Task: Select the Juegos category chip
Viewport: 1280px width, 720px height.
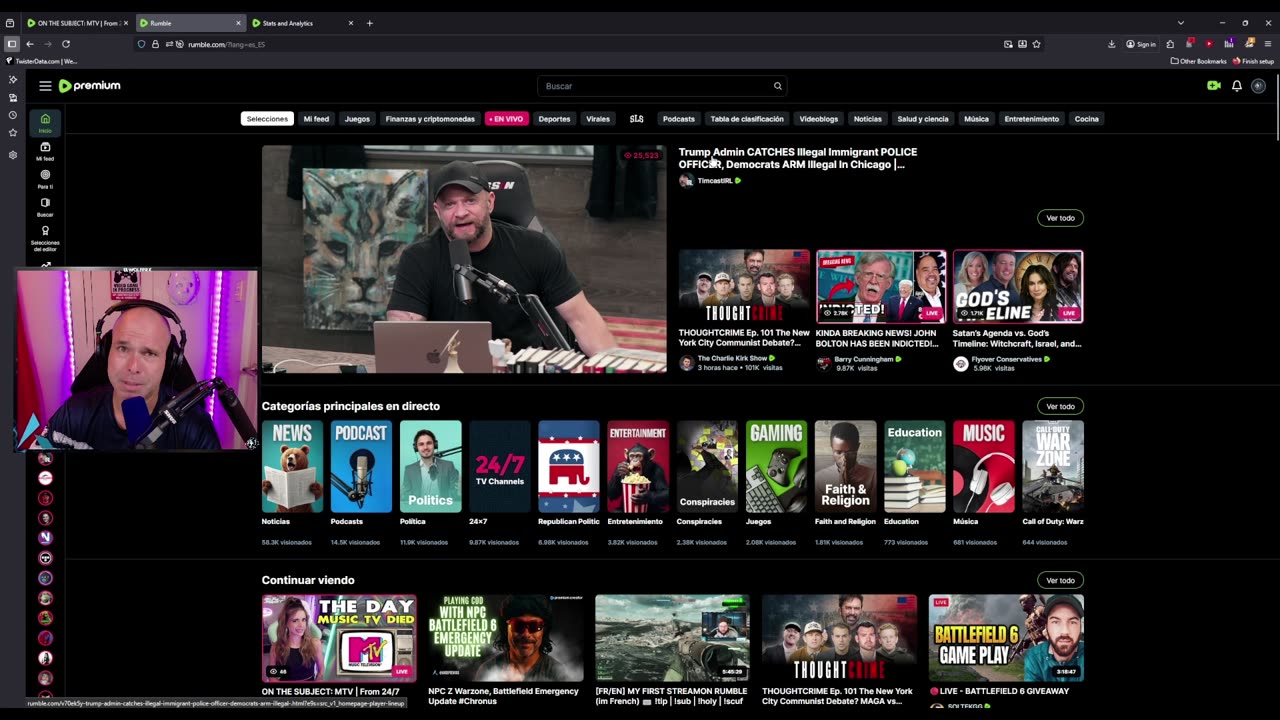Action: click(x=357, y=119)
